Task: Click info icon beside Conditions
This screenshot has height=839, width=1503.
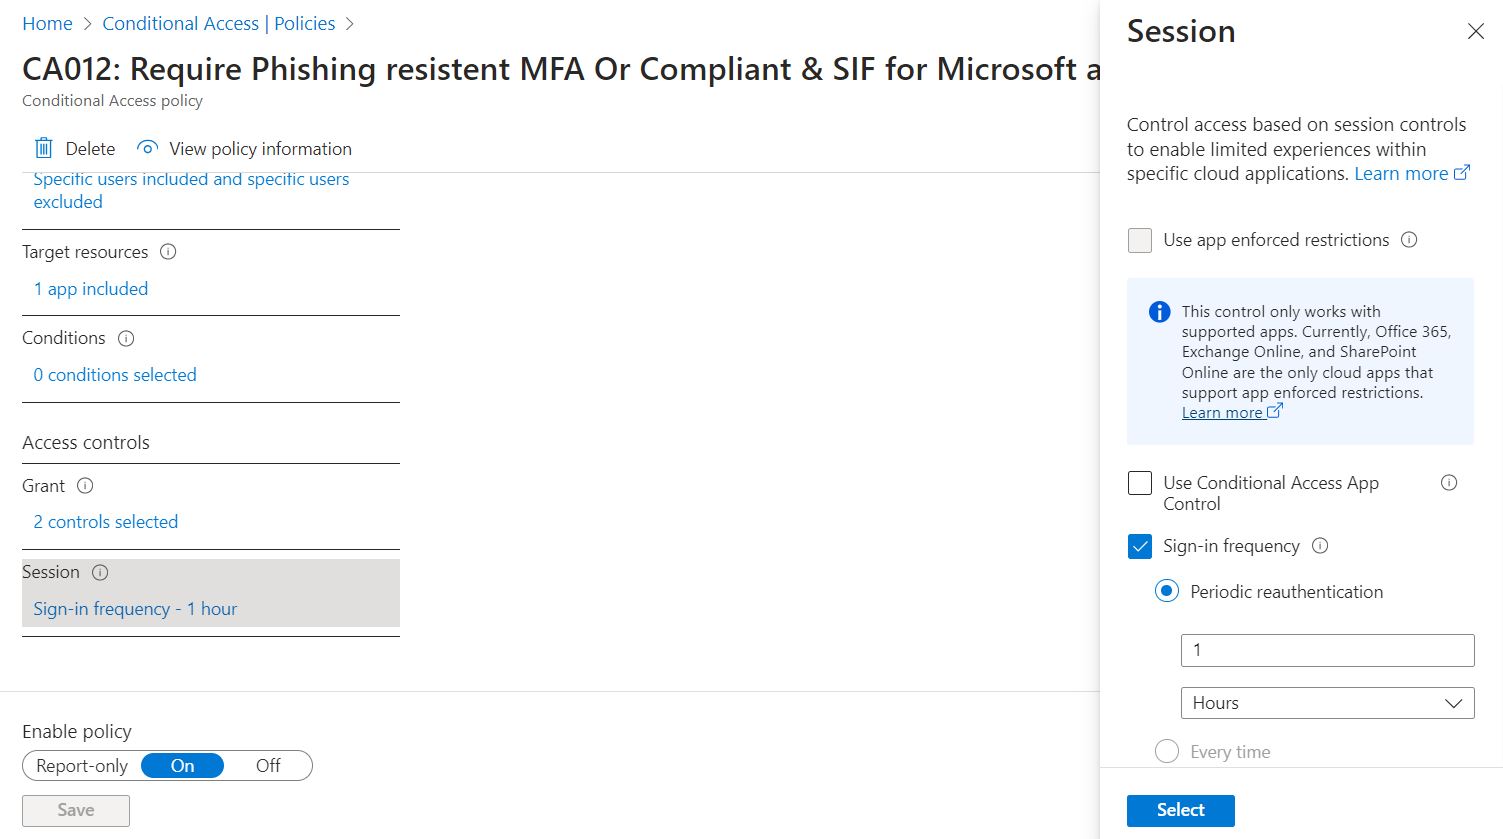Action: click(x=126, y=338)
